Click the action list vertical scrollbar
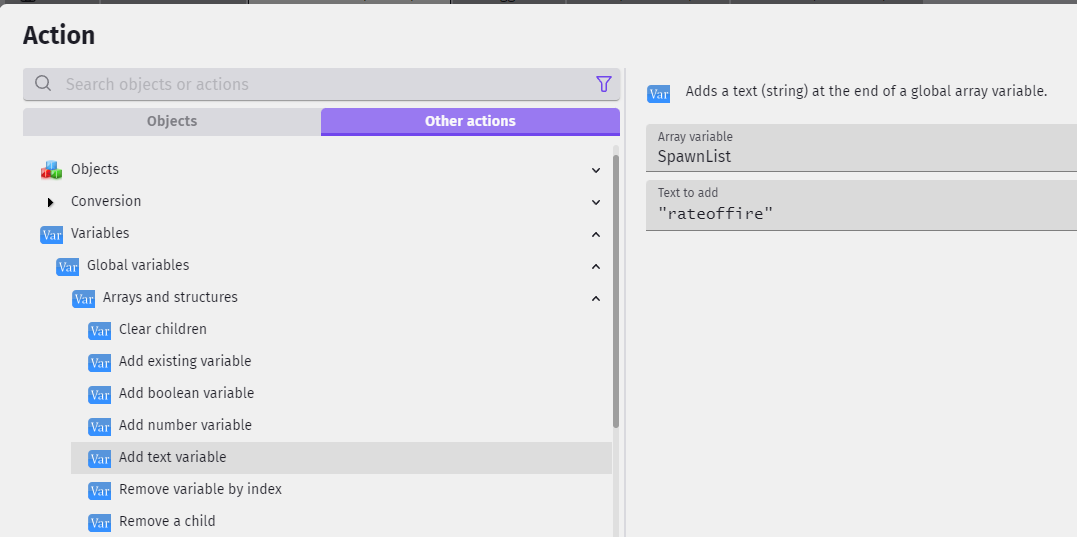The image size is (1077, 537). click(x=616, y=291)
